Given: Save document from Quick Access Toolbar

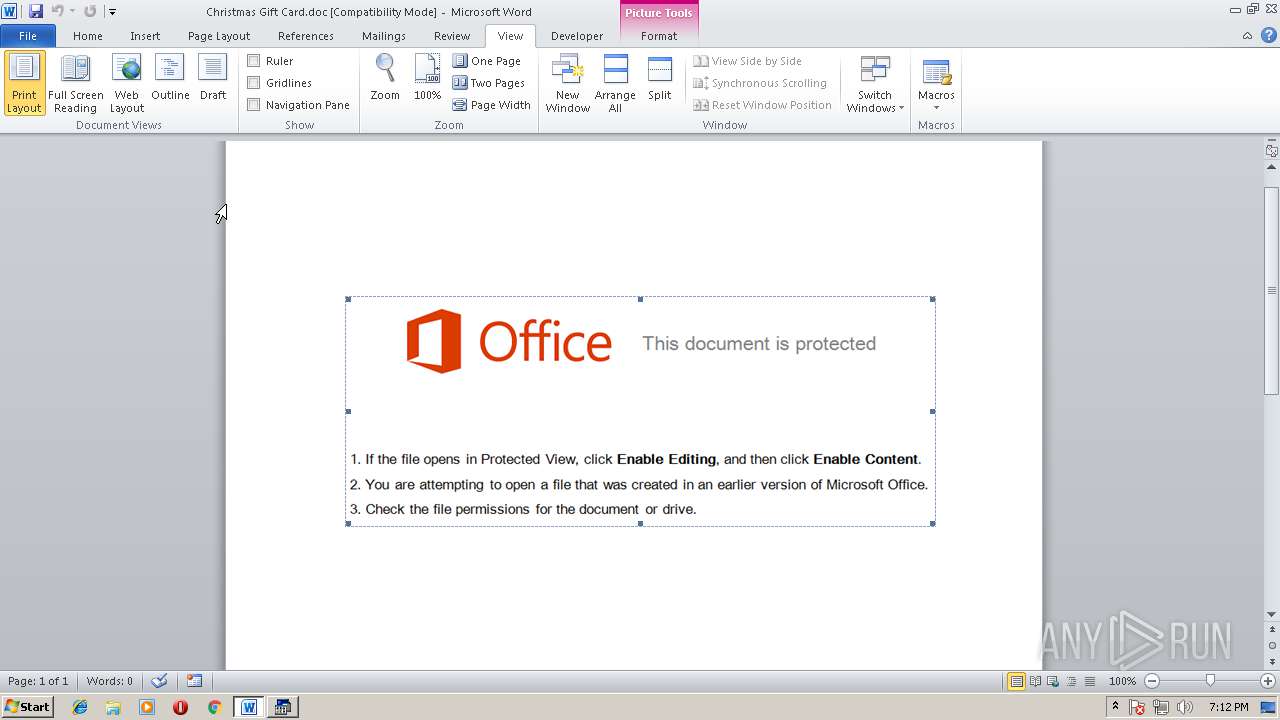Looking at the screenshot, I should [36, 11].
